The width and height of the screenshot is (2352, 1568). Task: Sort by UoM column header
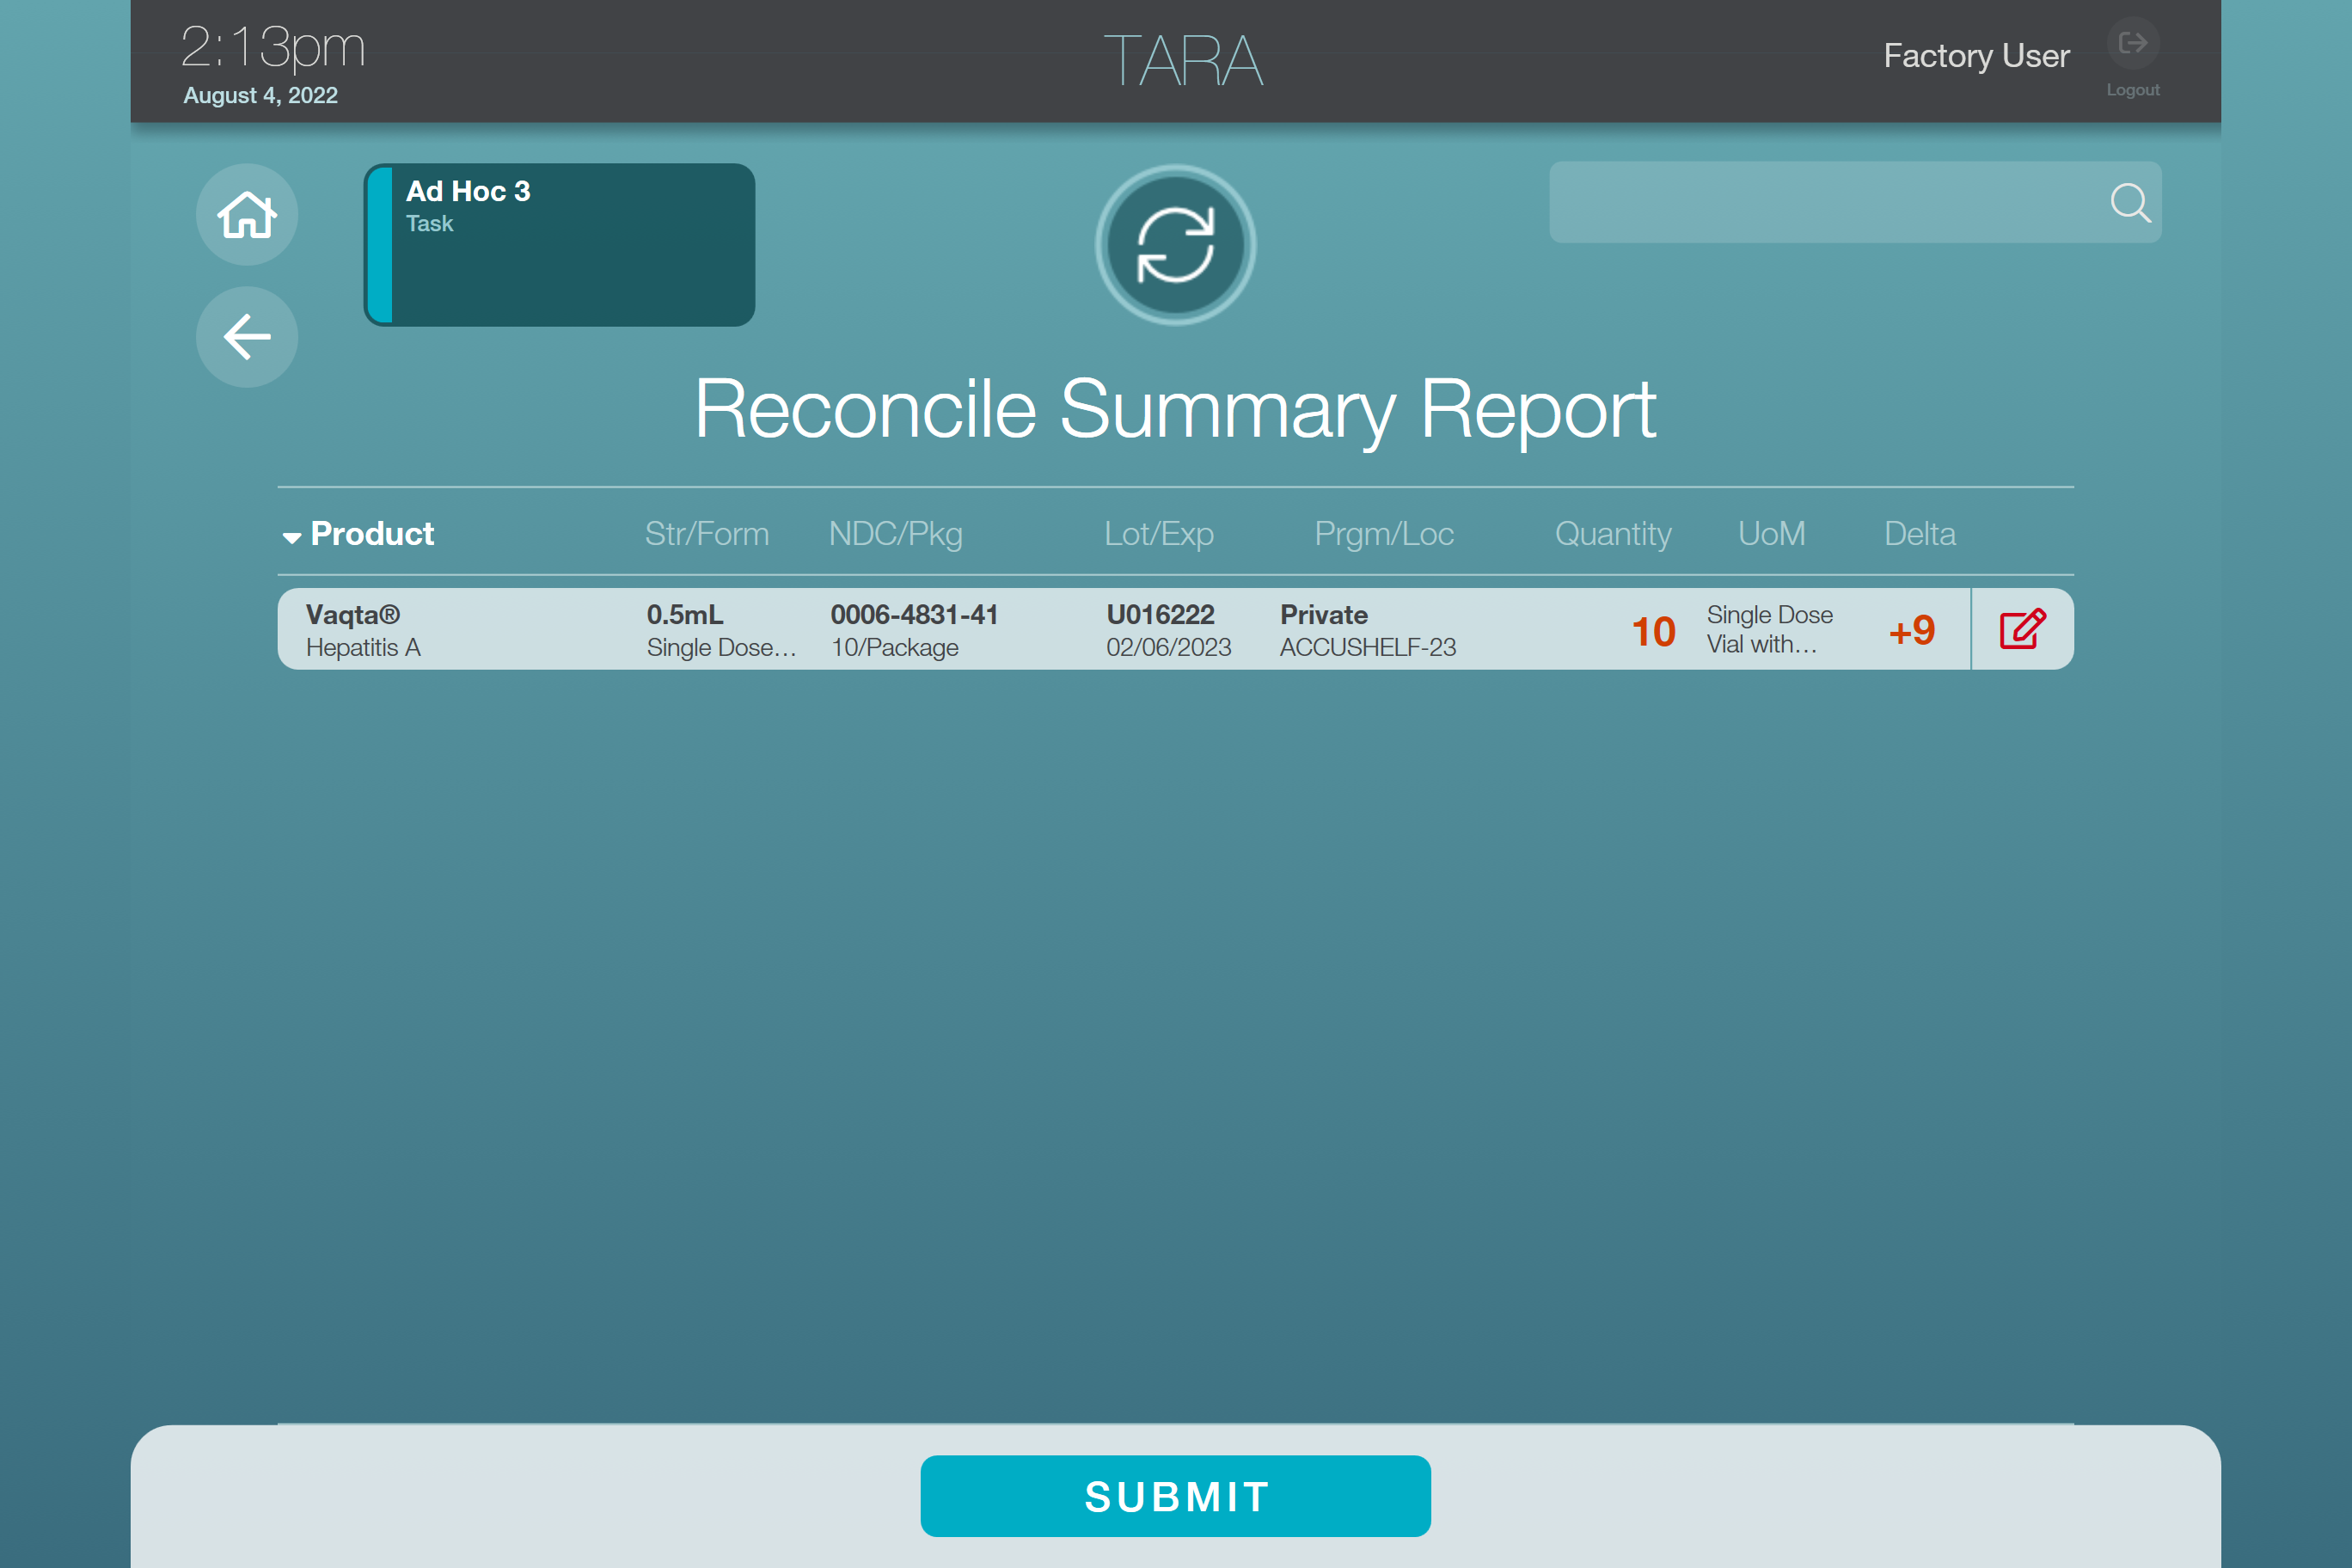tap(1771, 534)
